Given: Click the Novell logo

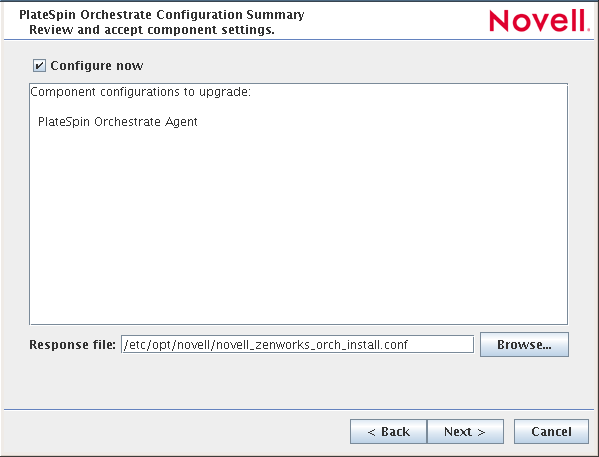Looking at the screenshot, I should click(x=539, y=21).
